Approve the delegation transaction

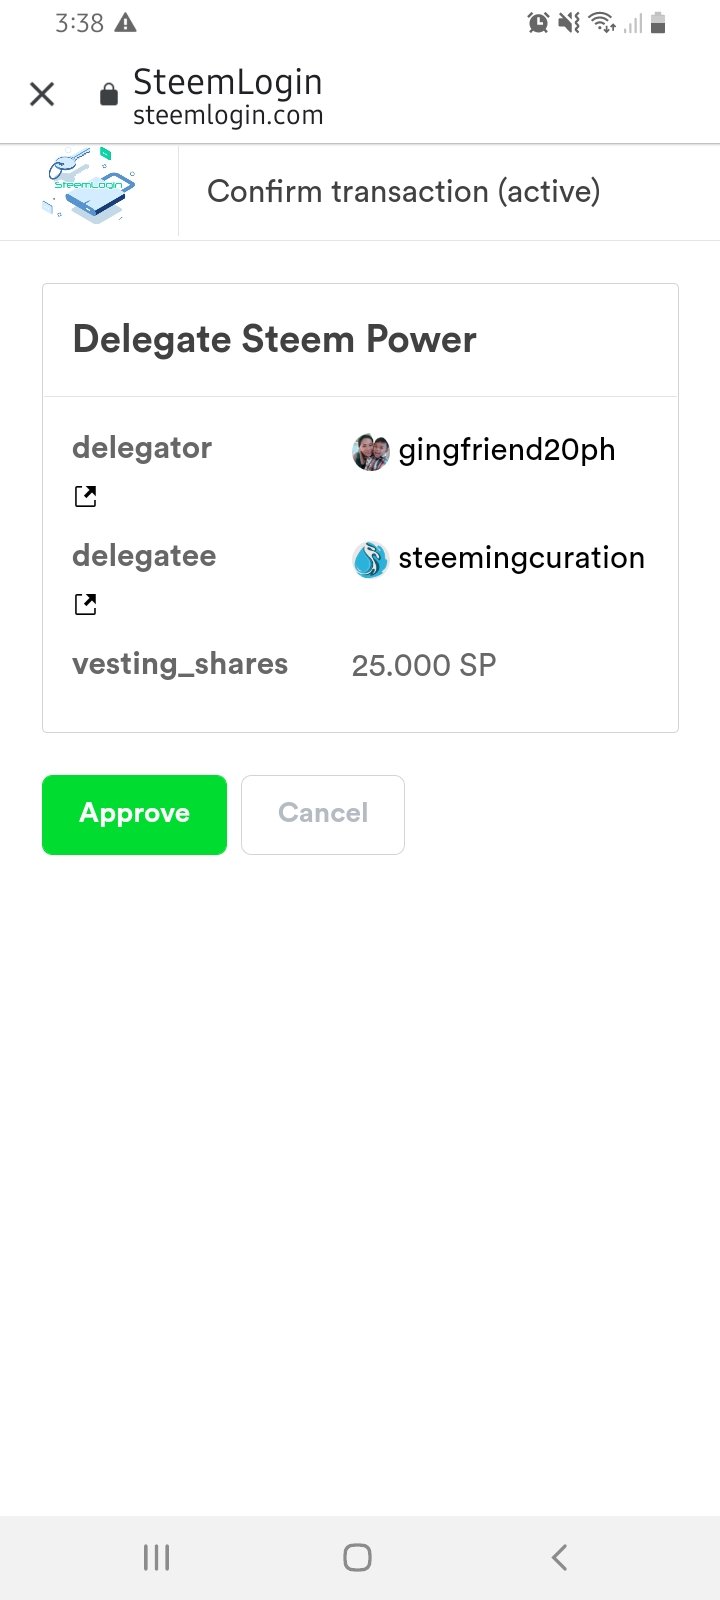pos(134,814)
